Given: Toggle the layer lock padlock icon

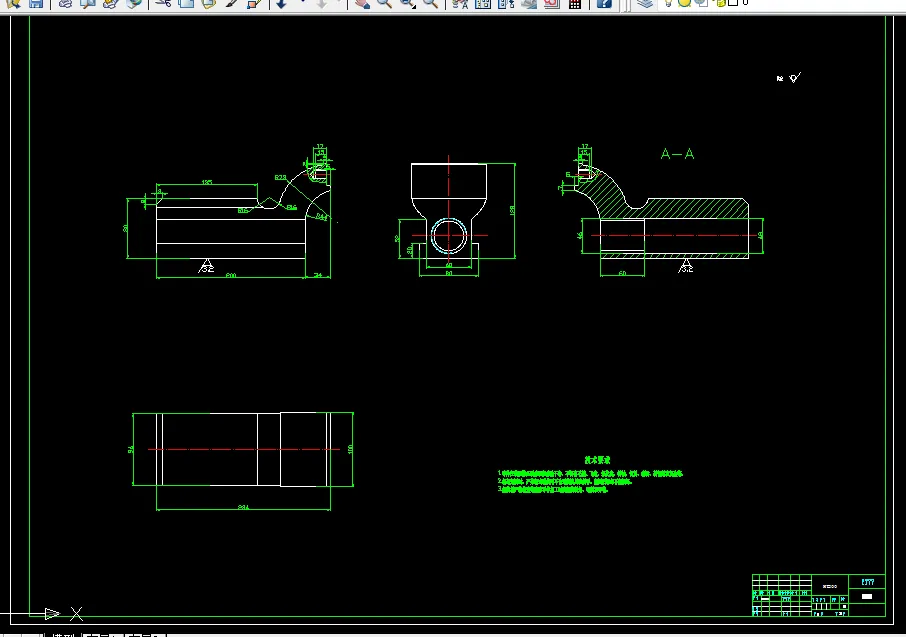Looking at the screenshot, I should pyautogui.click(x=720, y=3).
